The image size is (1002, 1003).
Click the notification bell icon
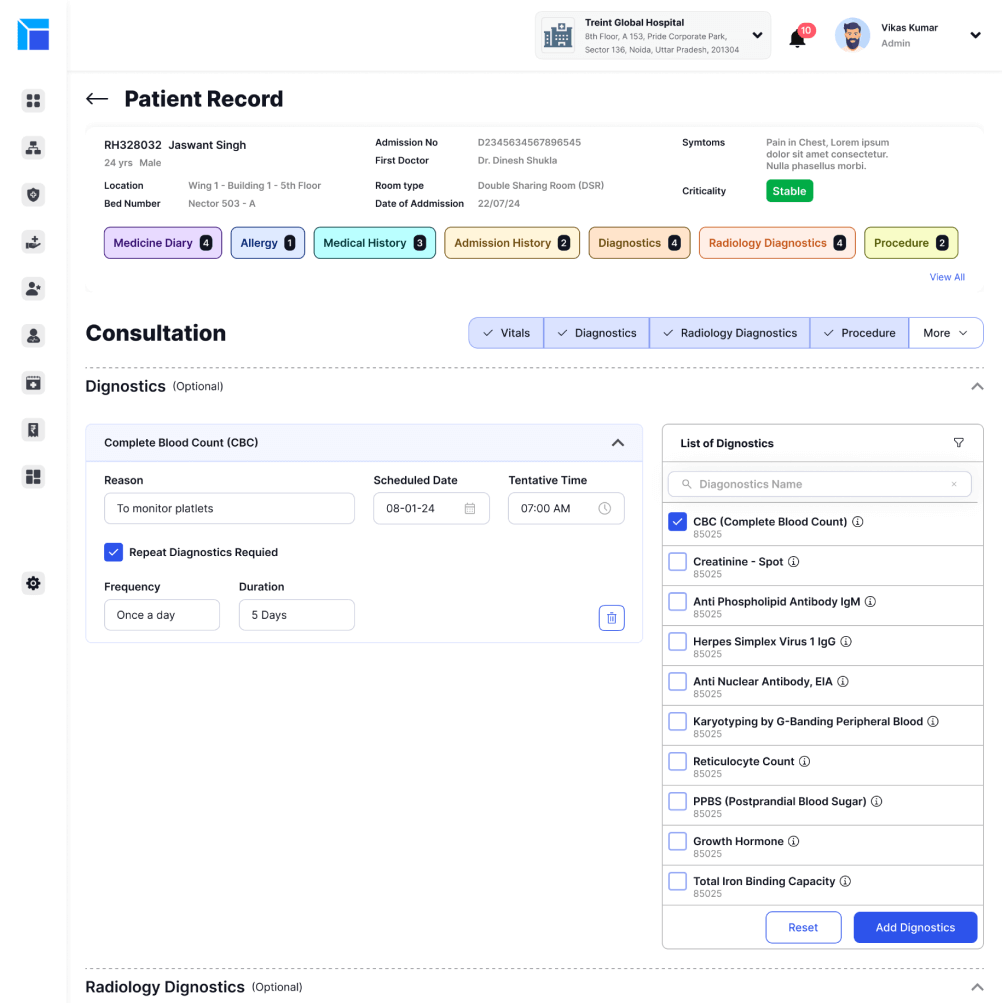pyautogui.click(x=797, y=39)
